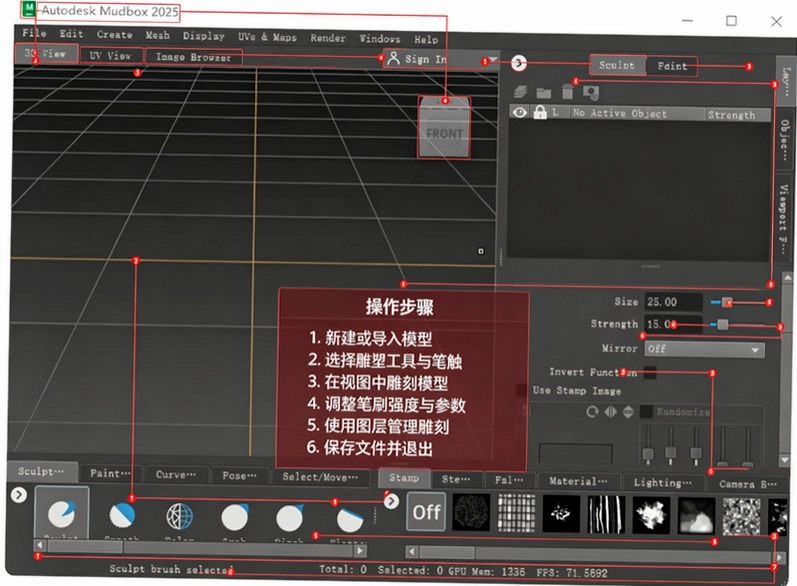
Task: Click the Sculpt brush selected status text
Action: coord(171,569)
